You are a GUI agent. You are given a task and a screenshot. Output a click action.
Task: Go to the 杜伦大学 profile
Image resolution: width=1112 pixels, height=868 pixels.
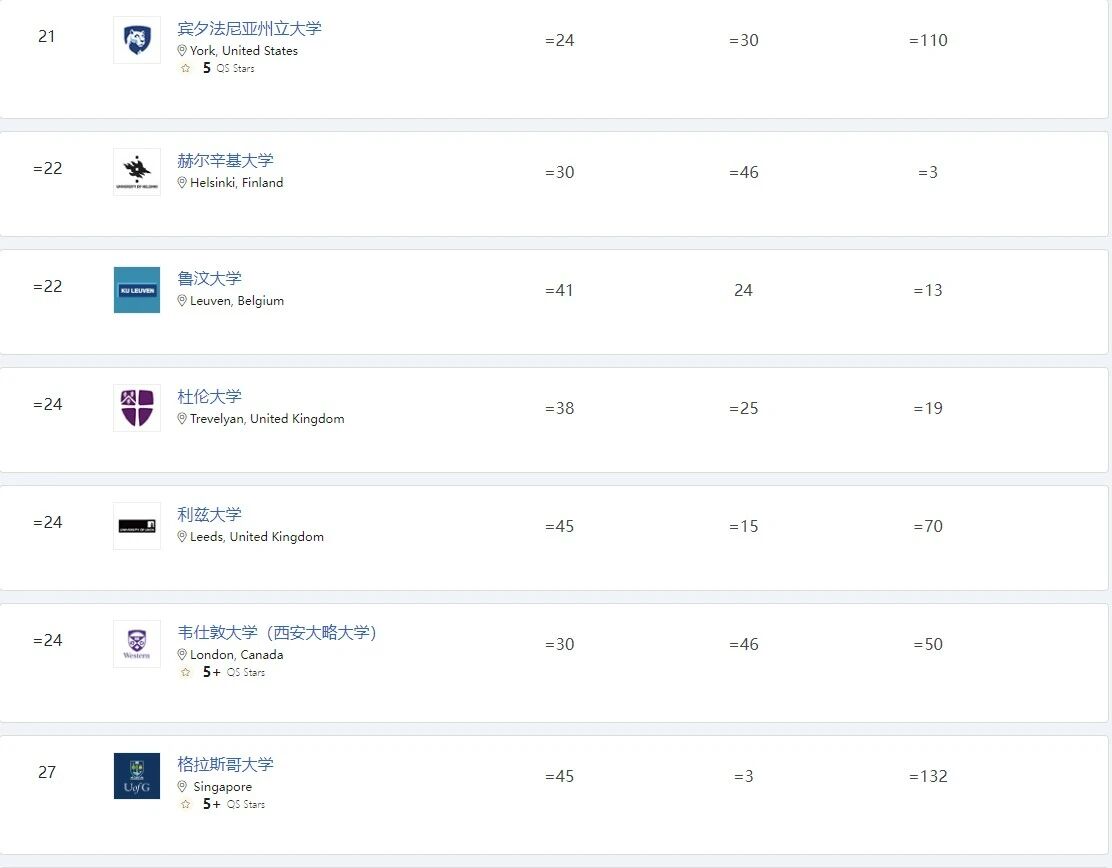pyautogui.click(x=209, y=397)
